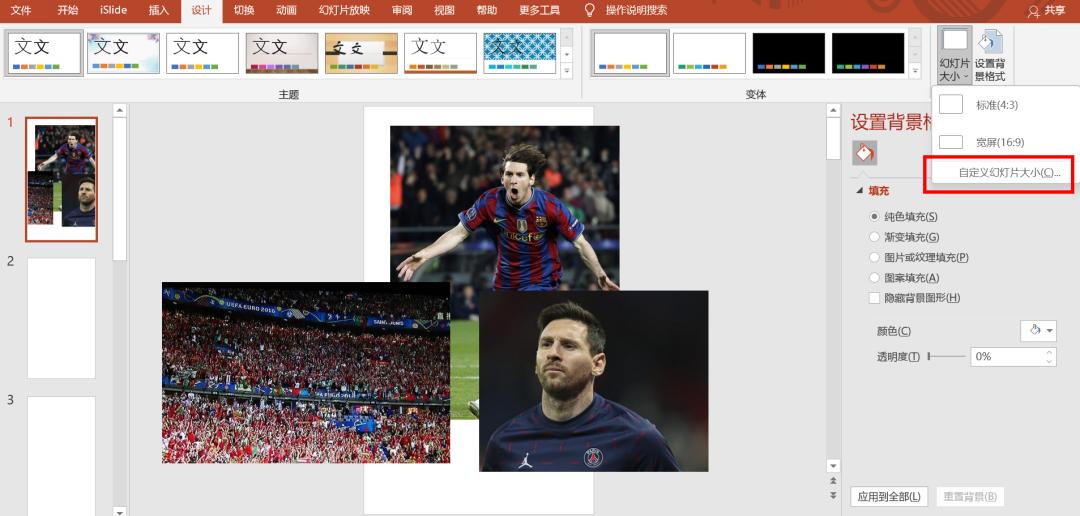Image resolution: width=1080 pixels, height=516 pixels.
Task: Click the paint bucket fill icon
Action: pos(864,153)
